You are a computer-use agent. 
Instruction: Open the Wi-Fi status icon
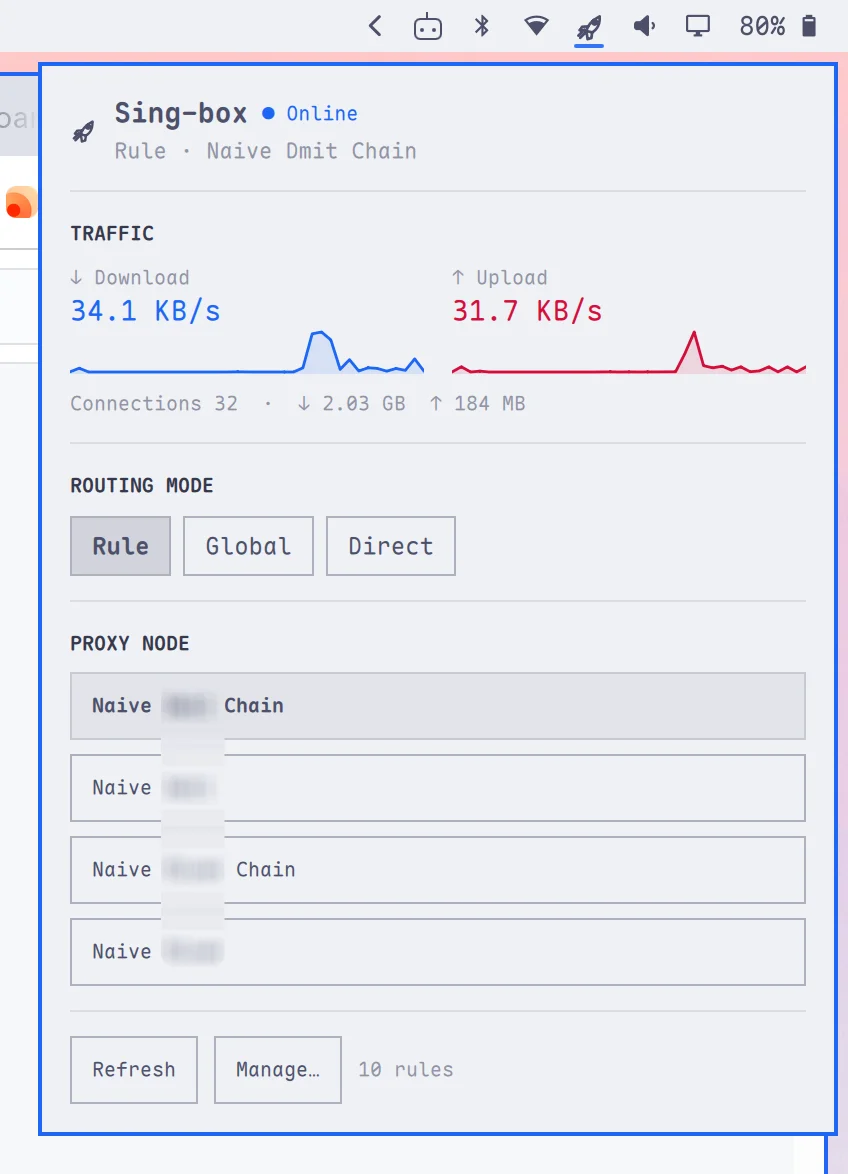pos(536,26)
